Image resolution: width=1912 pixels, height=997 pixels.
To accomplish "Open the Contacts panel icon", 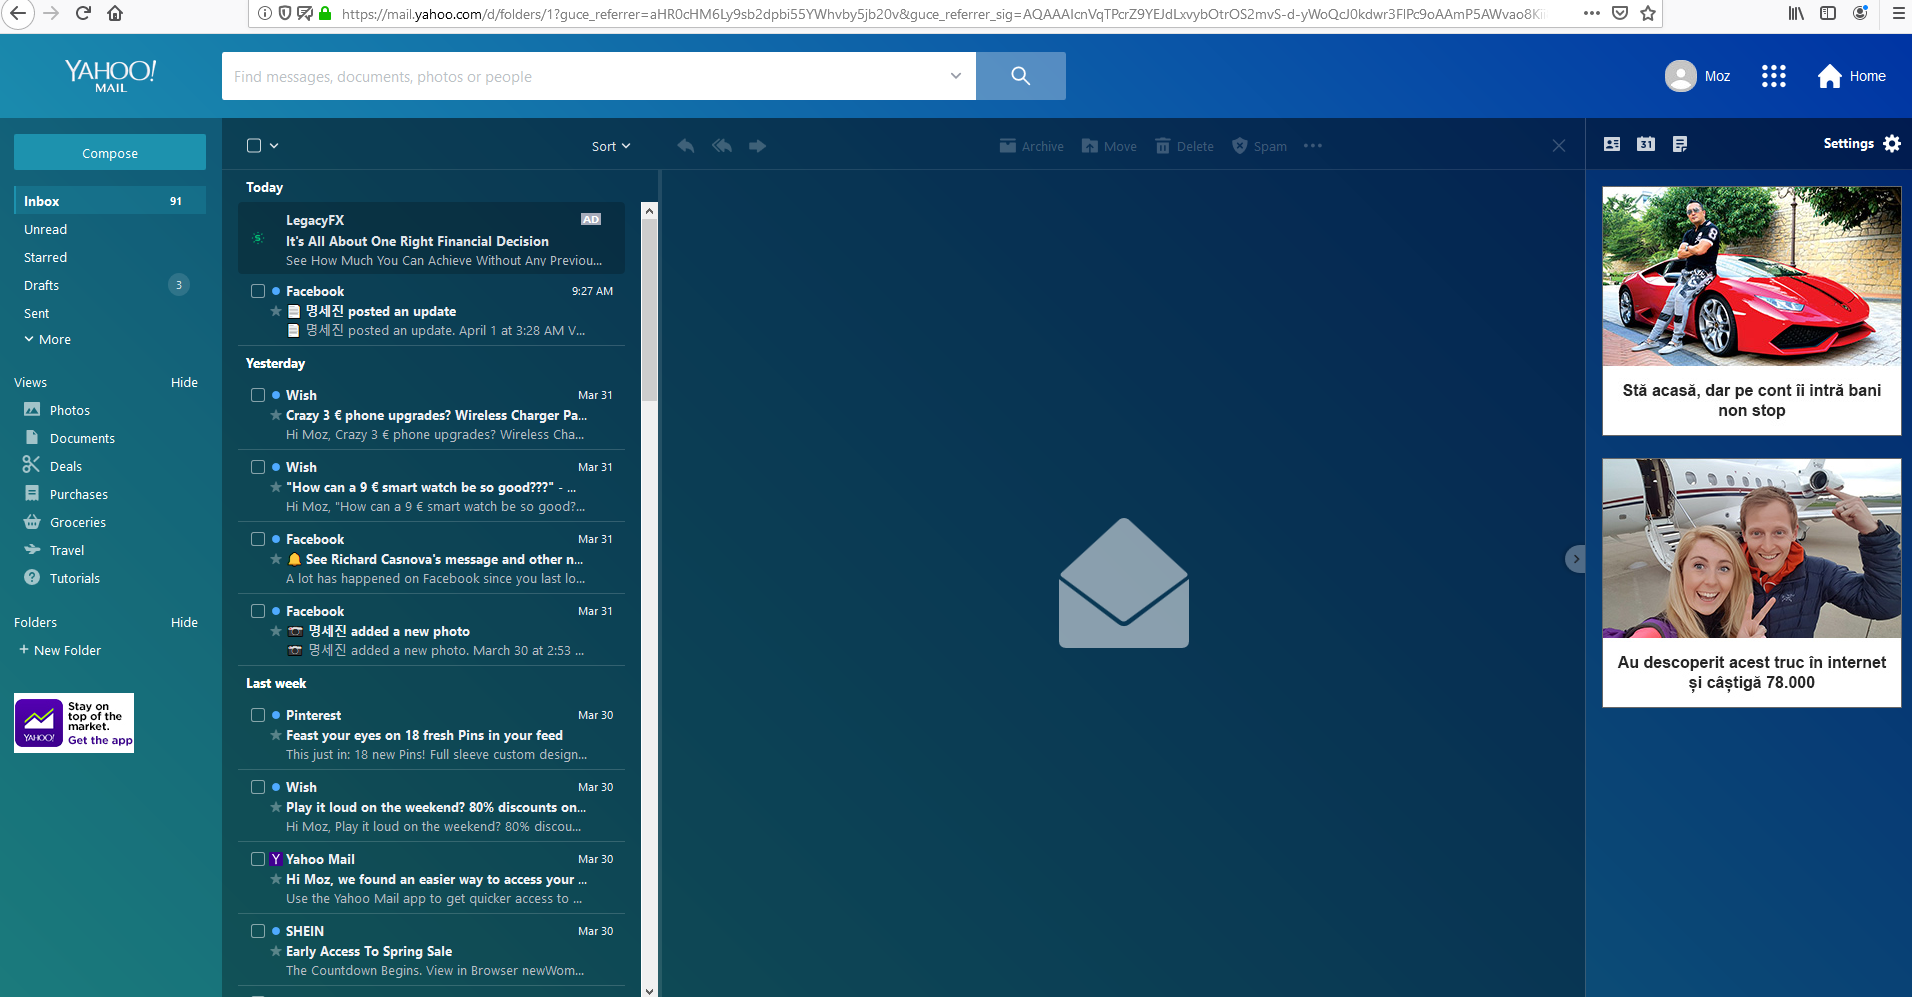I will pos(1611,144).
